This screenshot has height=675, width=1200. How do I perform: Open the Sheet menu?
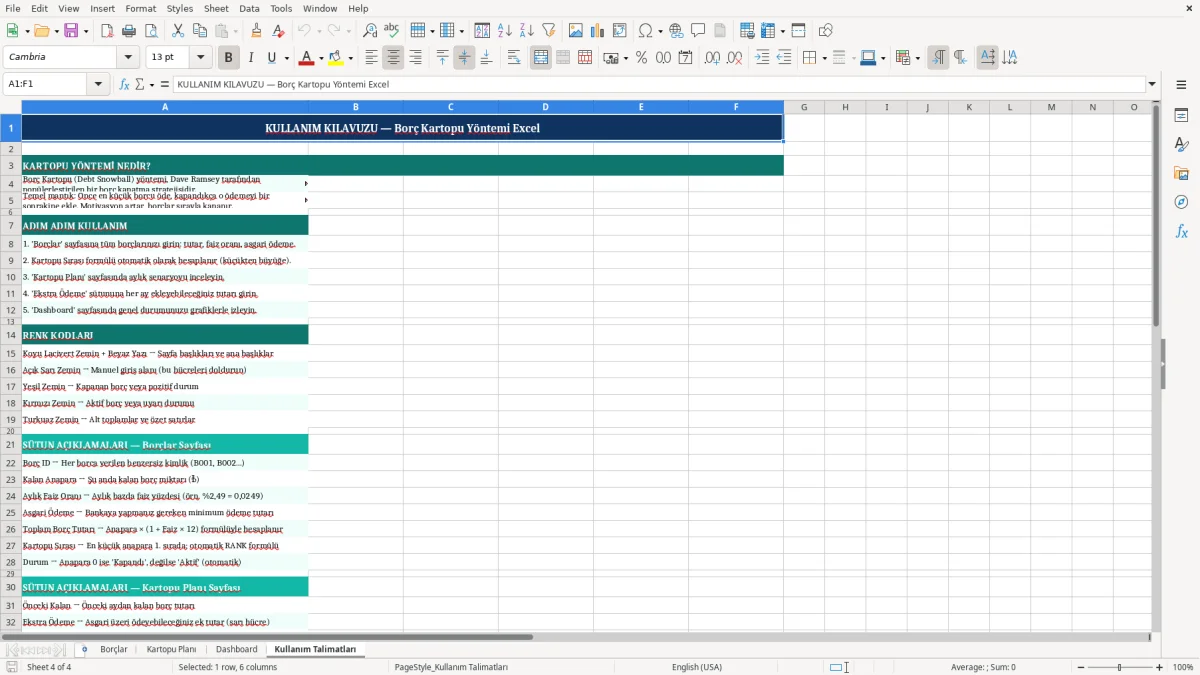point(216,8)
